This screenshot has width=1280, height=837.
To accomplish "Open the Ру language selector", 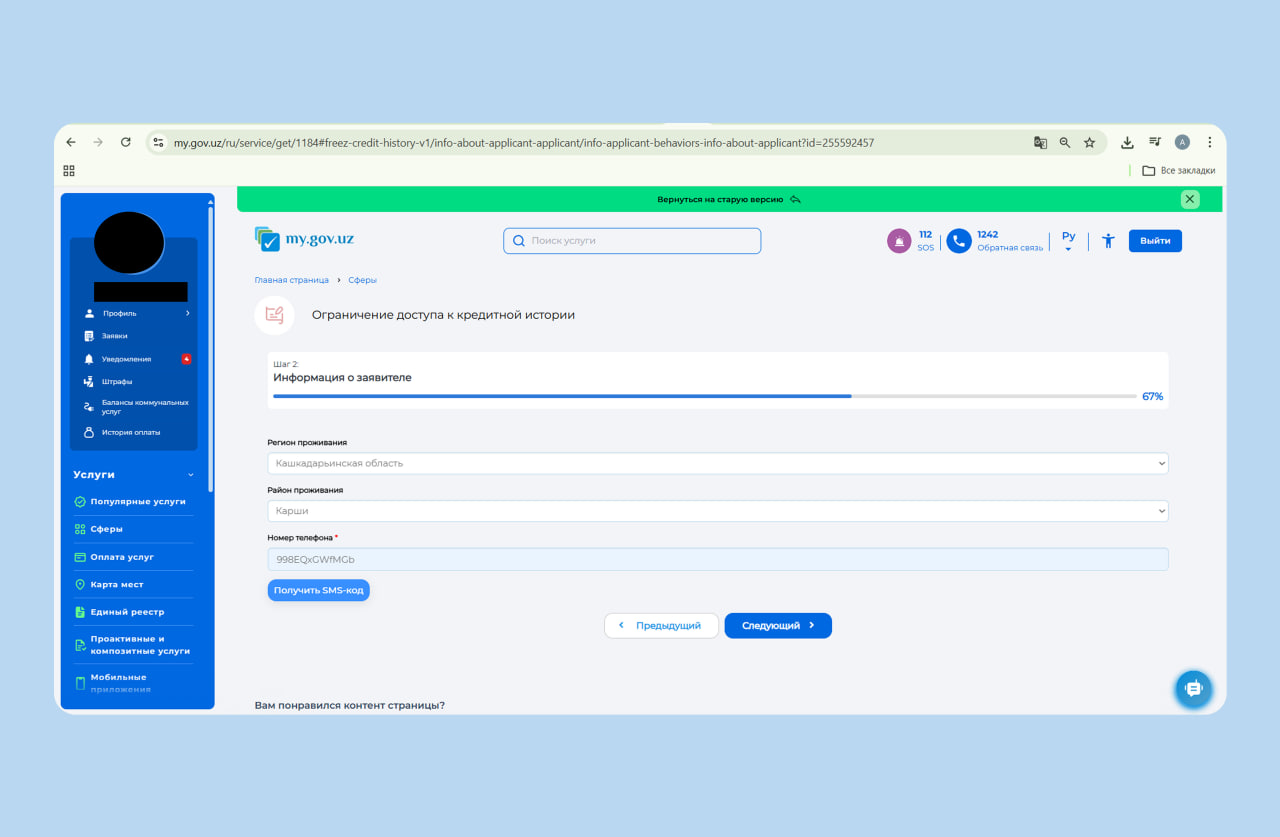I will tap(1068, 241).
